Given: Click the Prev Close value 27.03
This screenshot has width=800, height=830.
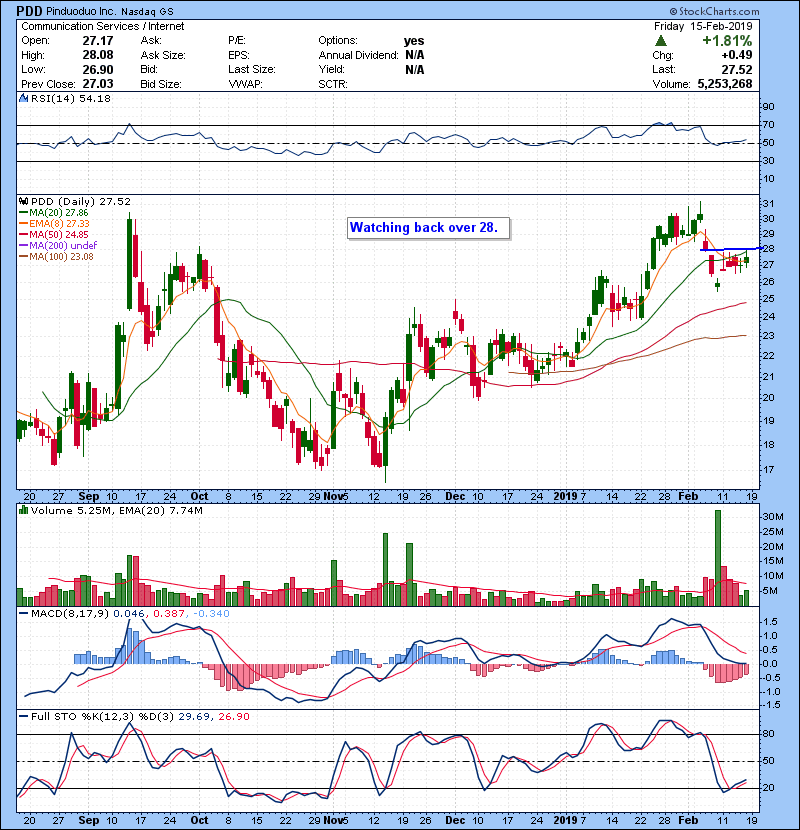Looking at the screenshot, I should (x=98, y=84).
